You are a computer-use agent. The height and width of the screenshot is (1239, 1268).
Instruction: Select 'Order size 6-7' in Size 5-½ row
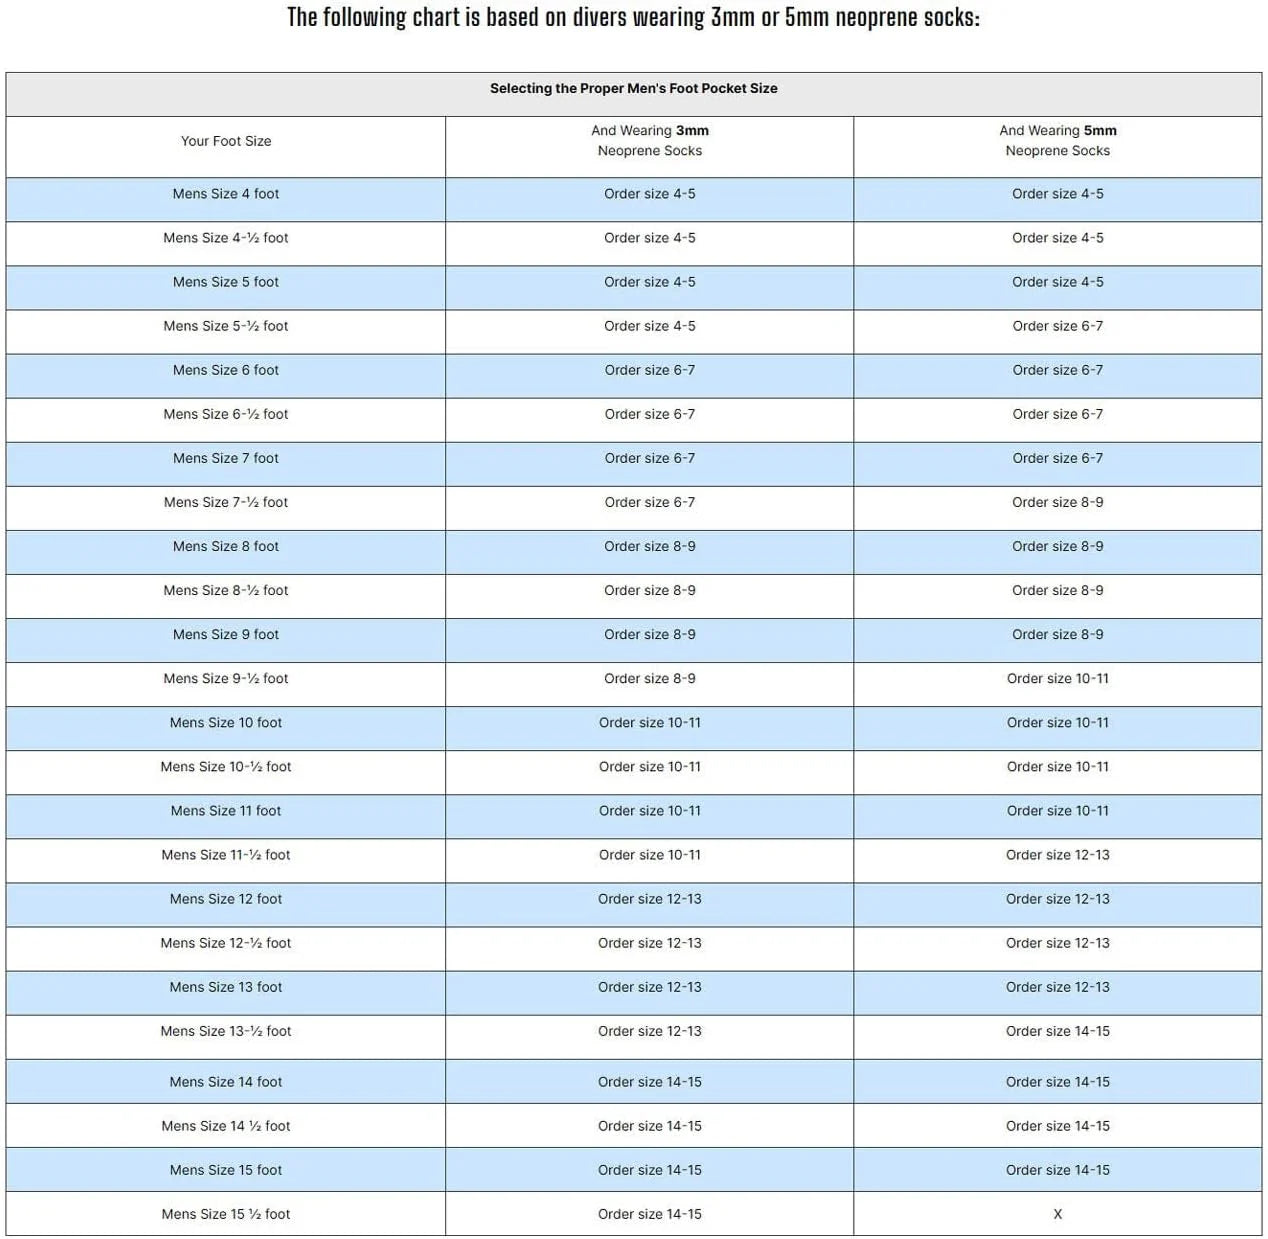click(1058, 326)
